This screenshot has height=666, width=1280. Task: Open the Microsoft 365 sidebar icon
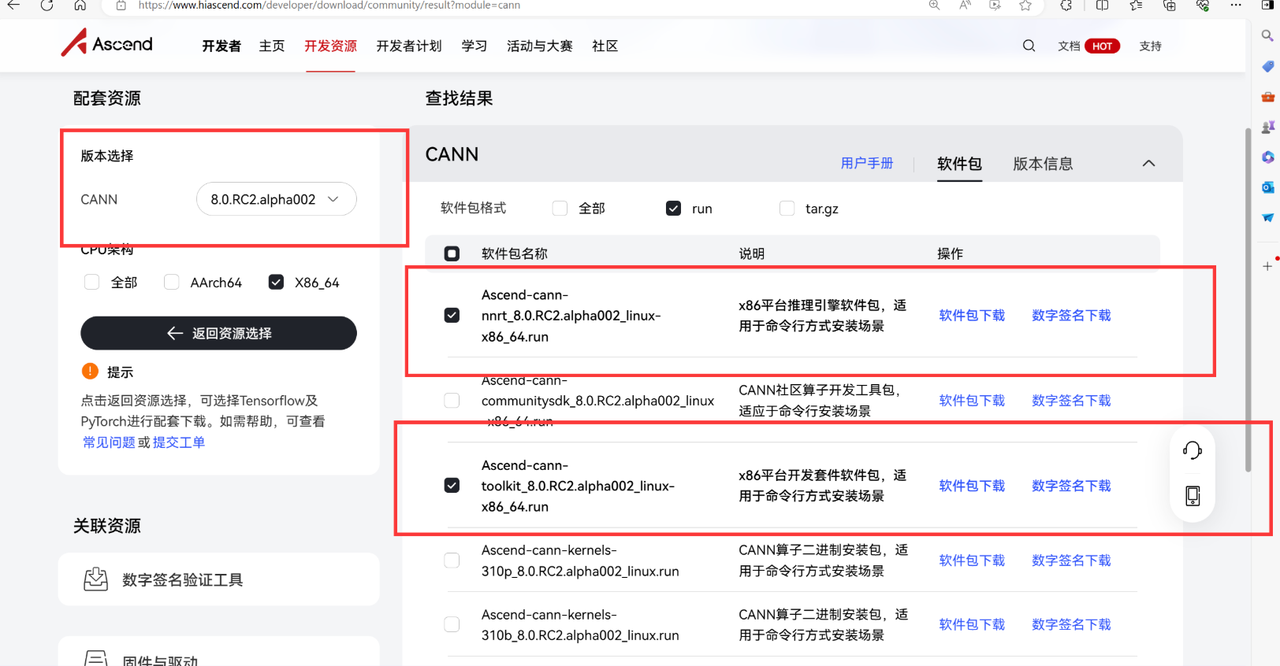pos(1268,157)
